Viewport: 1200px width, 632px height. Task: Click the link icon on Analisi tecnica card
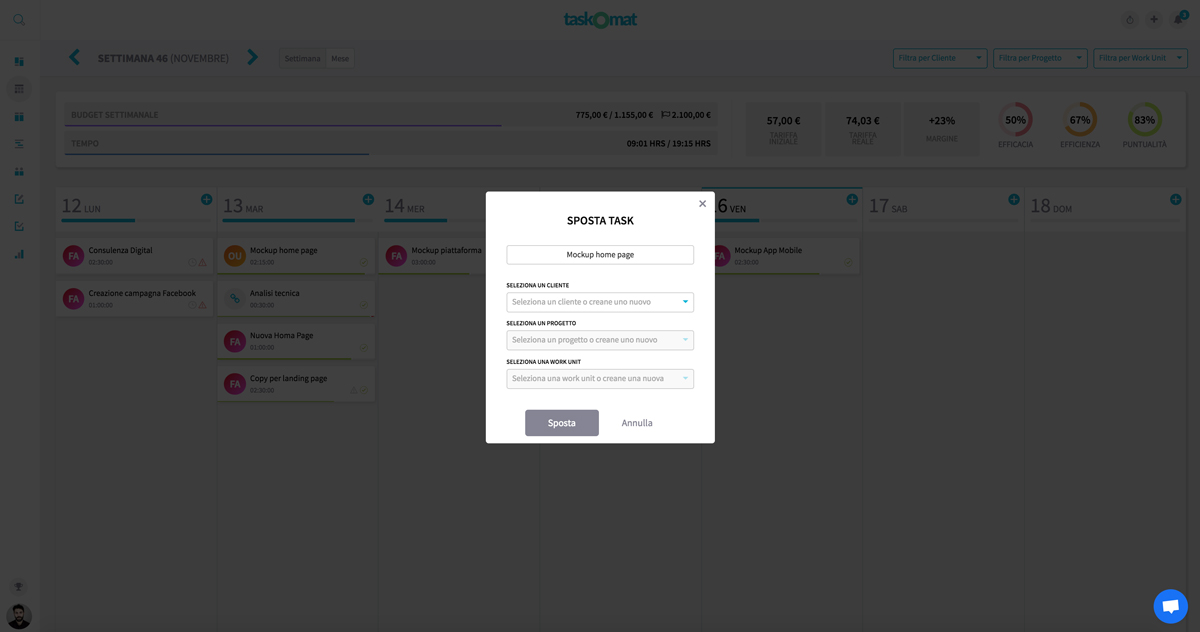pos(234,298)
